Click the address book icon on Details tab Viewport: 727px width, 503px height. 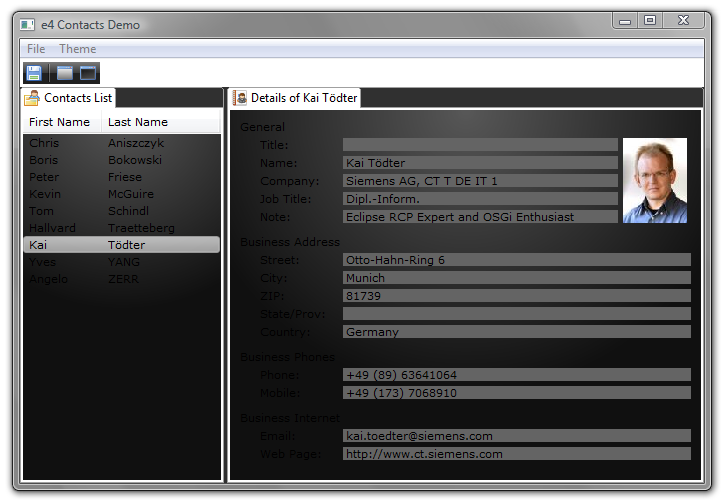point(240,98)
